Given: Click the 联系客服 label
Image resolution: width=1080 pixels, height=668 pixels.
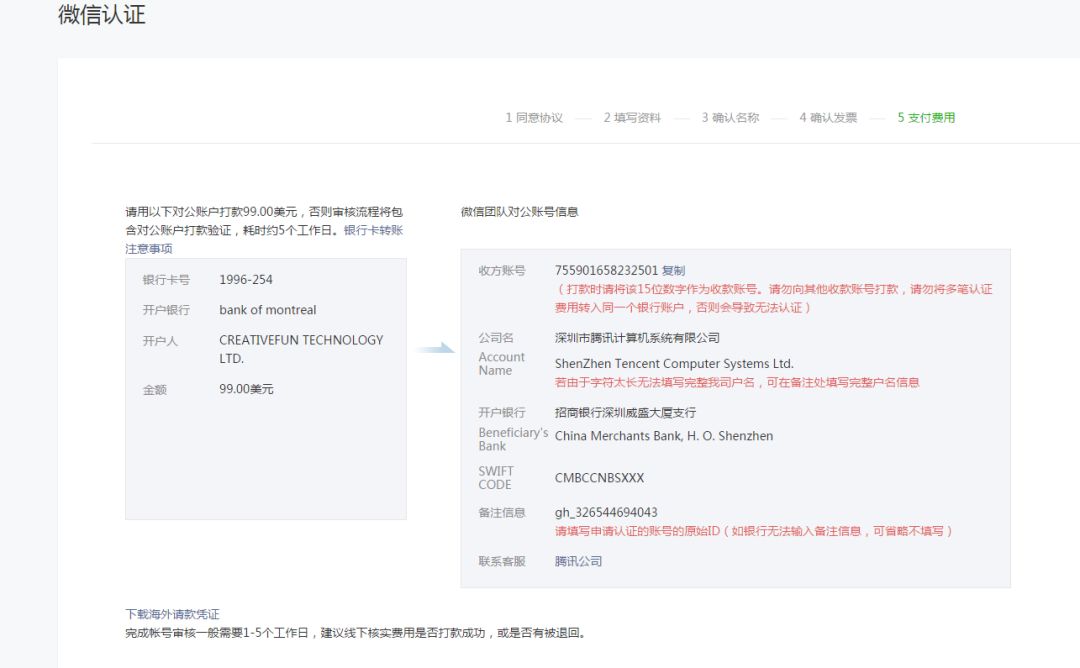Looking at the screenshot, I should point(501,561).
